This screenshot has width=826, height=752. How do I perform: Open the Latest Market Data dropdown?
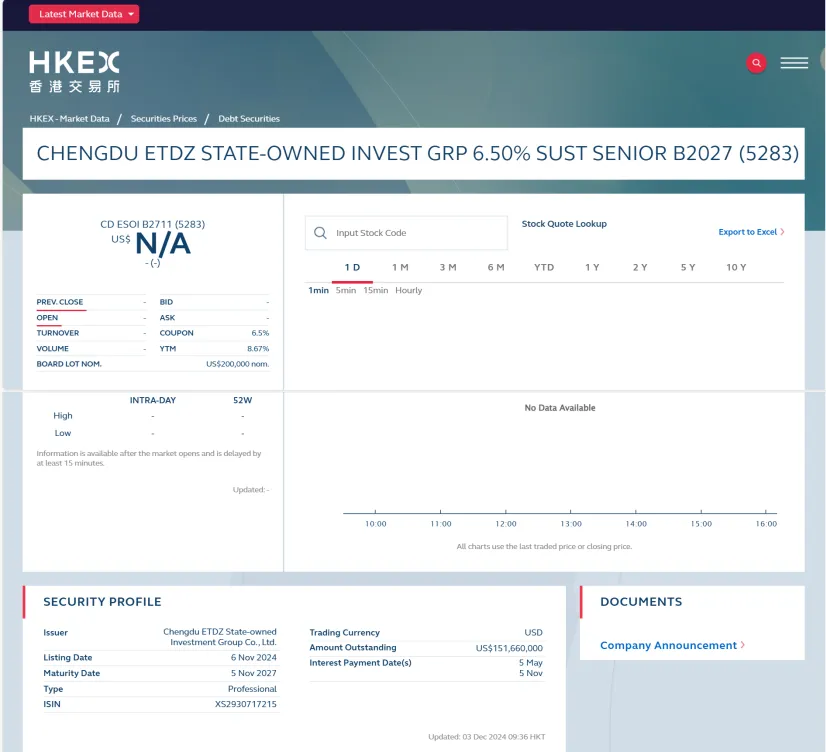[84, 14]
